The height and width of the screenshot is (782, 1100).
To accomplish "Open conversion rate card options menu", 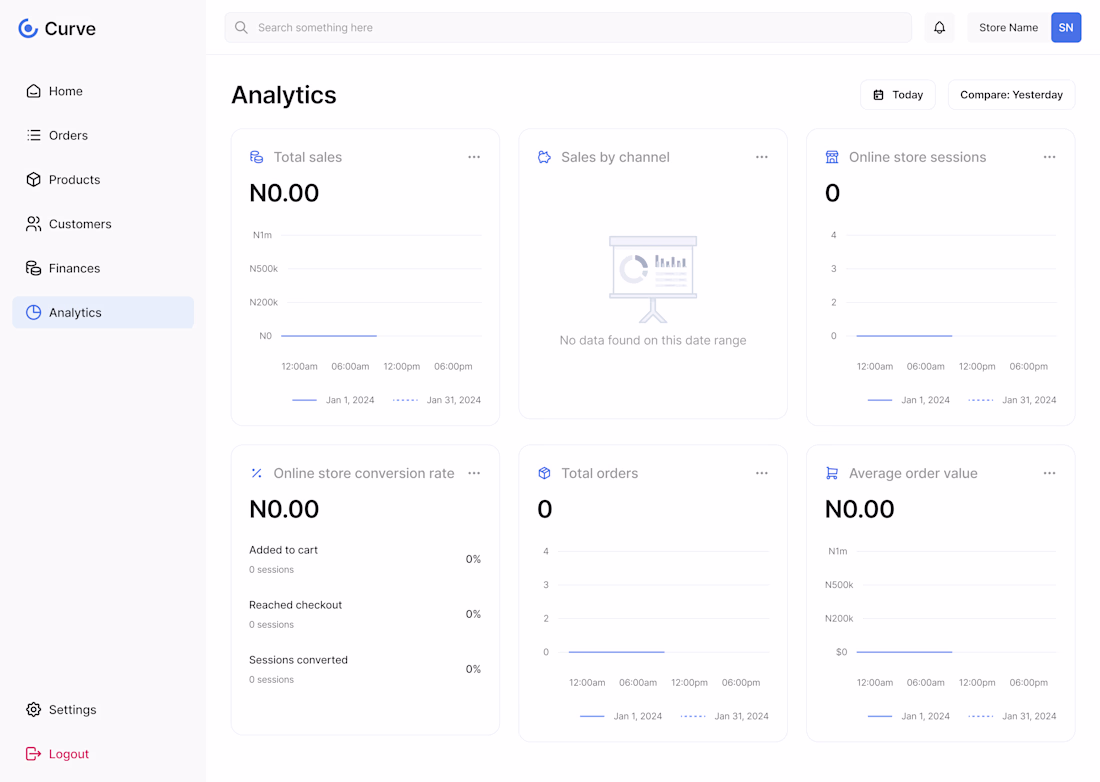I will [x=474, y=473].
